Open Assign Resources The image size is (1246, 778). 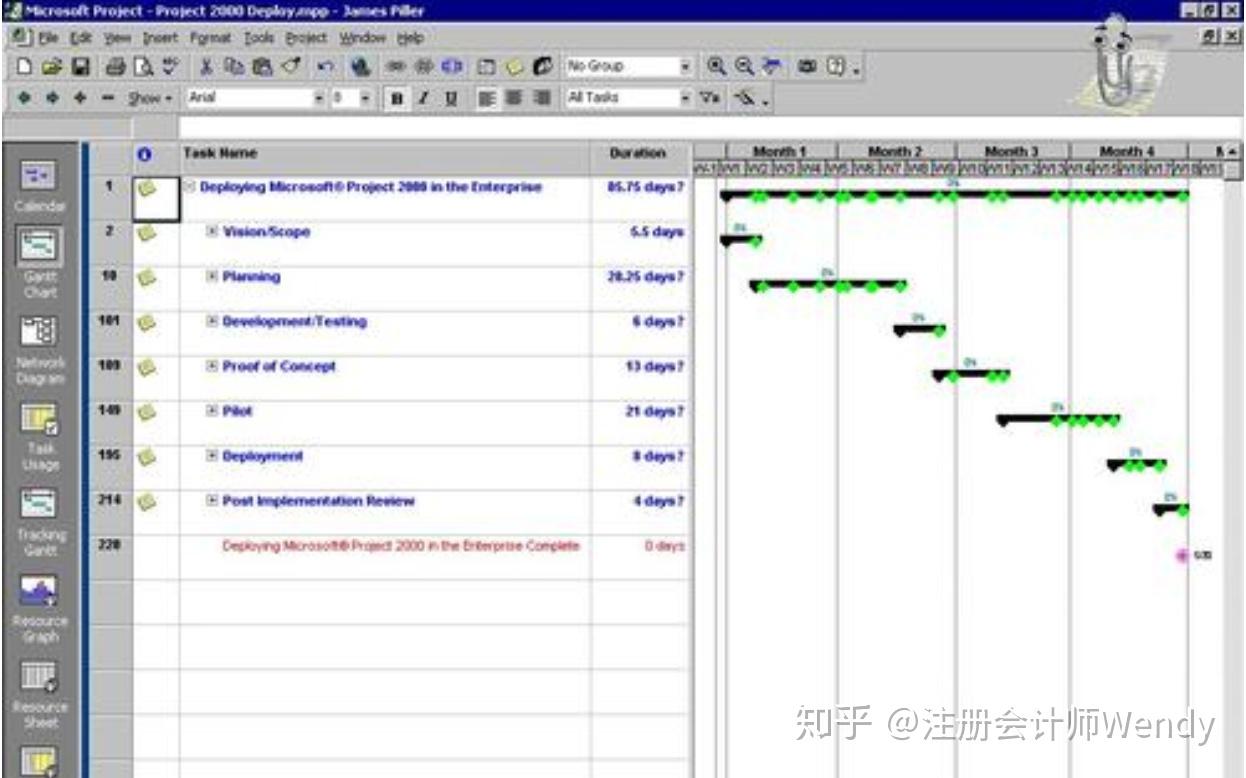544,66
